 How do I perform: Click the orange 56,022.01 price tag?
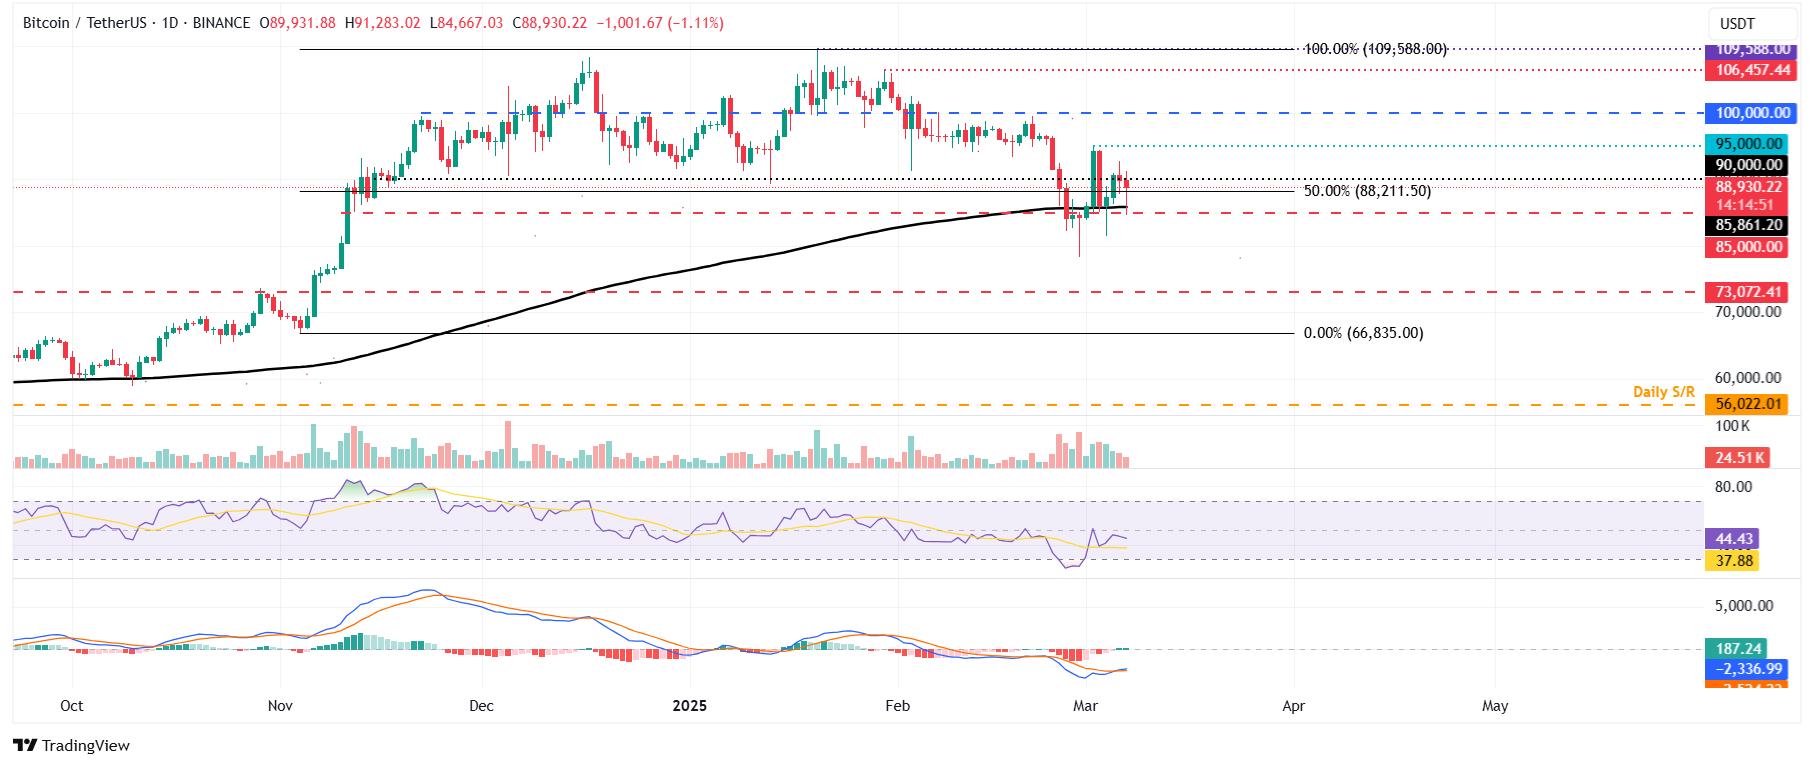point(1746,404)
